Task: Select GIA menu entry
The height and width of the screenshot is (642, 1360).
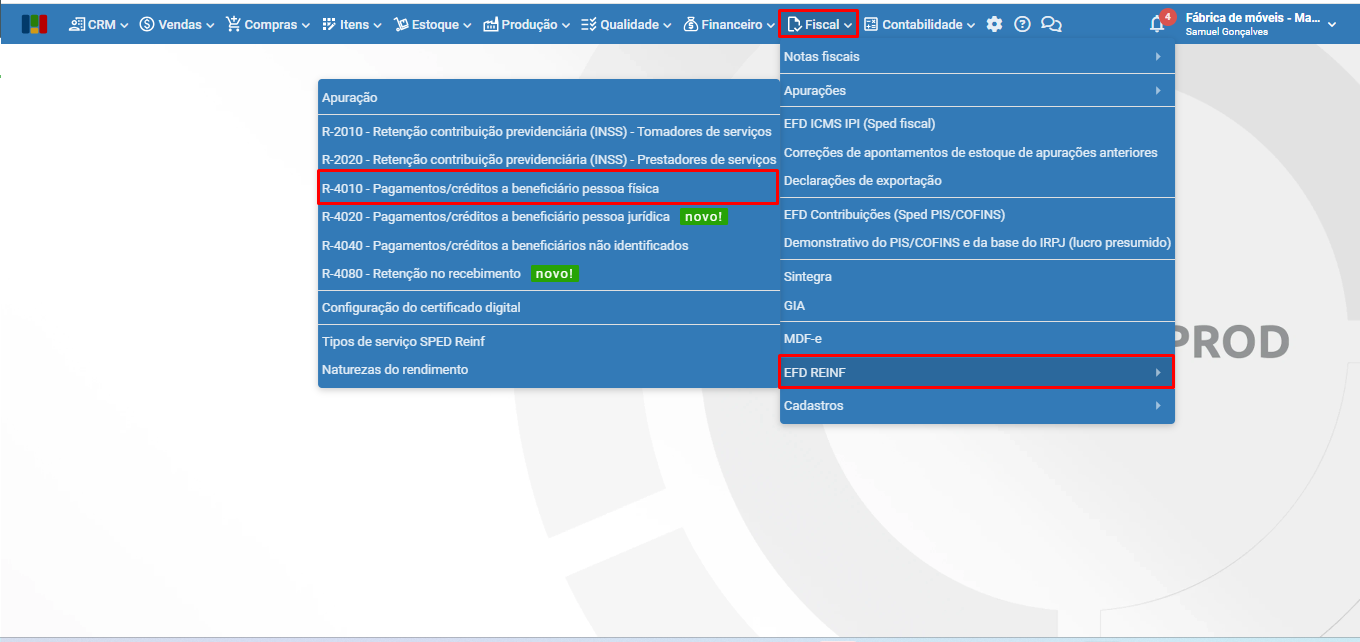Action: pos(977,306)
